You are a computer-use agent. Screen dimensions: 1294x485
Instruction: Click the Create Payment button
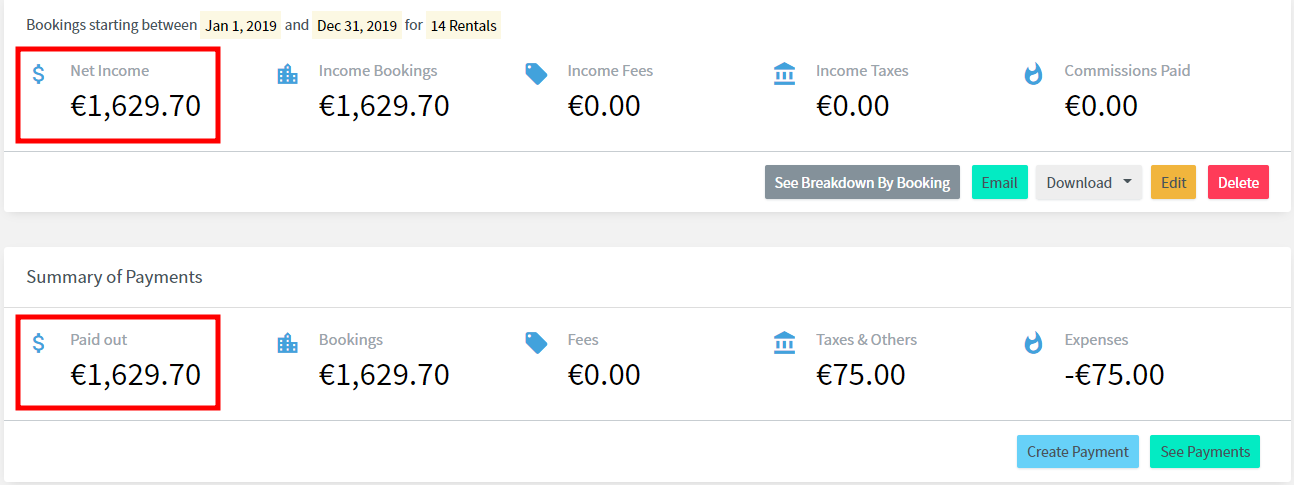coord(1077,451)
